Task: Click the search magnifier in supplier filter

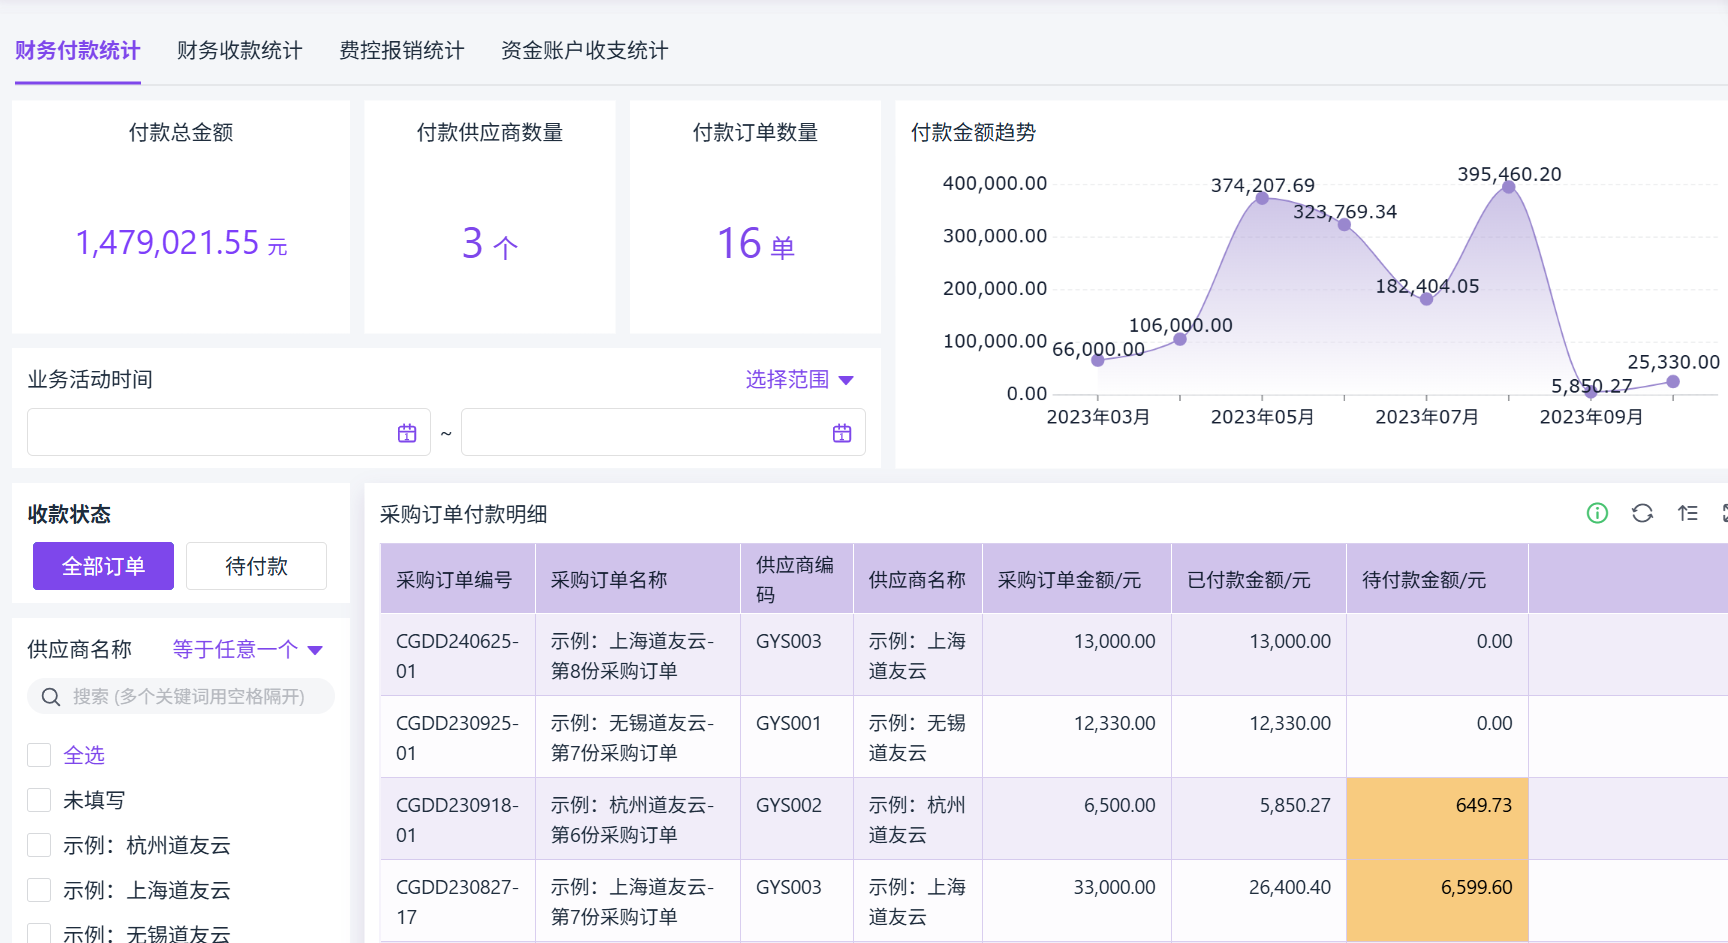Action: pyautogui.click(x=51, y=697)
